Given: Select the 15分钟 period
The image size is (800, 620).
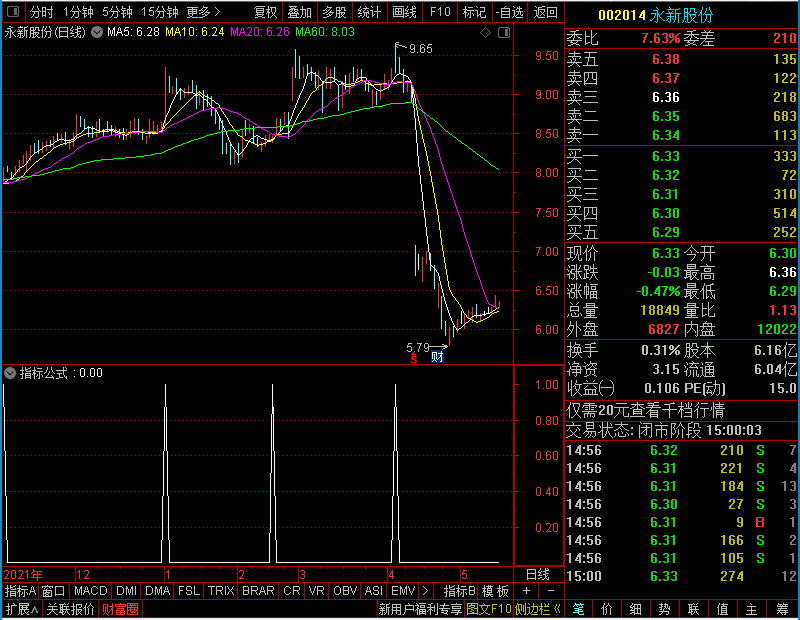Looking at the screenshot, I should tap(160, 12).
